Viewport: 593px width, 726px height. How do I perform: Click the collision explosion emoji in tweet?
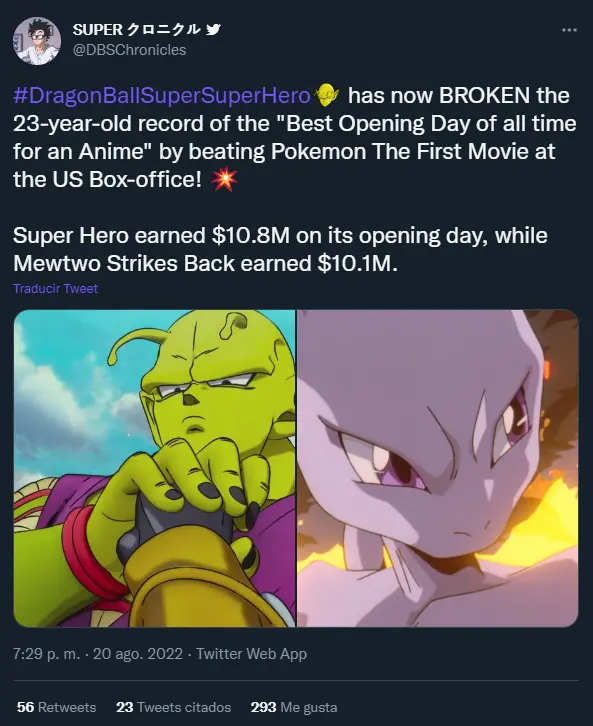coord(224,179)
